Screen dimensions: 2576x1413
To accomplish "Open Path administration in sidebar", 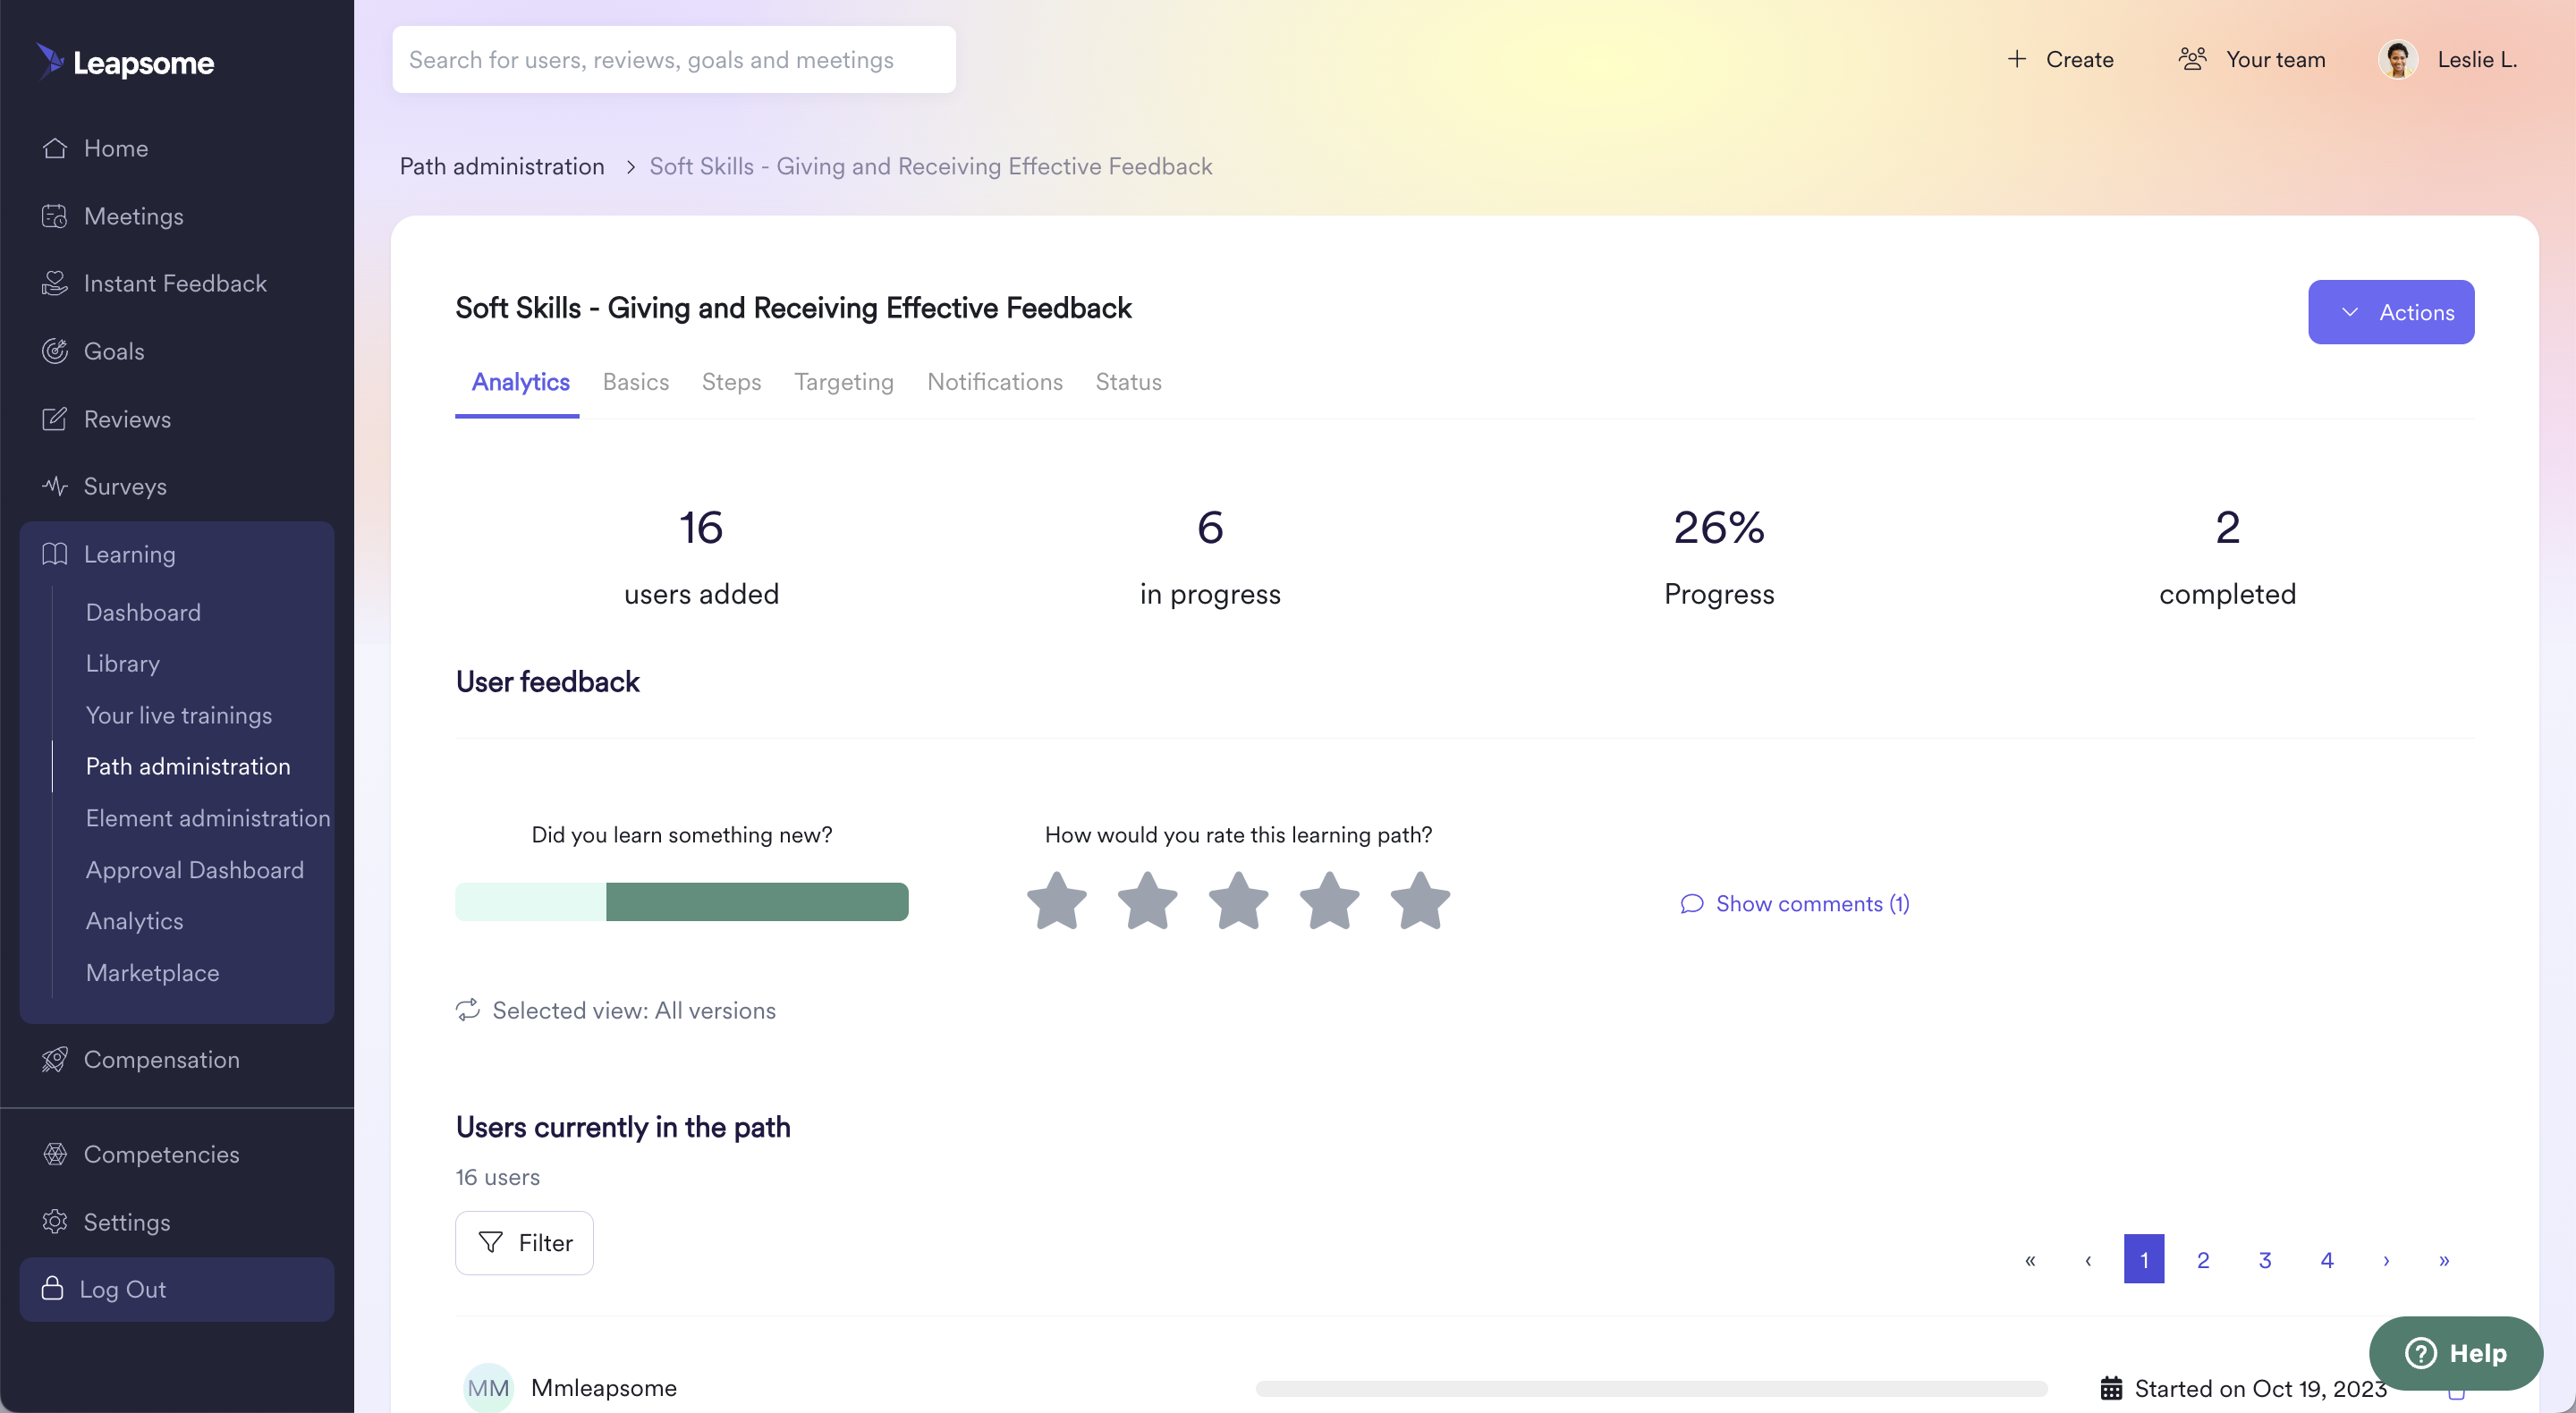I will click(x=188, y=766).
